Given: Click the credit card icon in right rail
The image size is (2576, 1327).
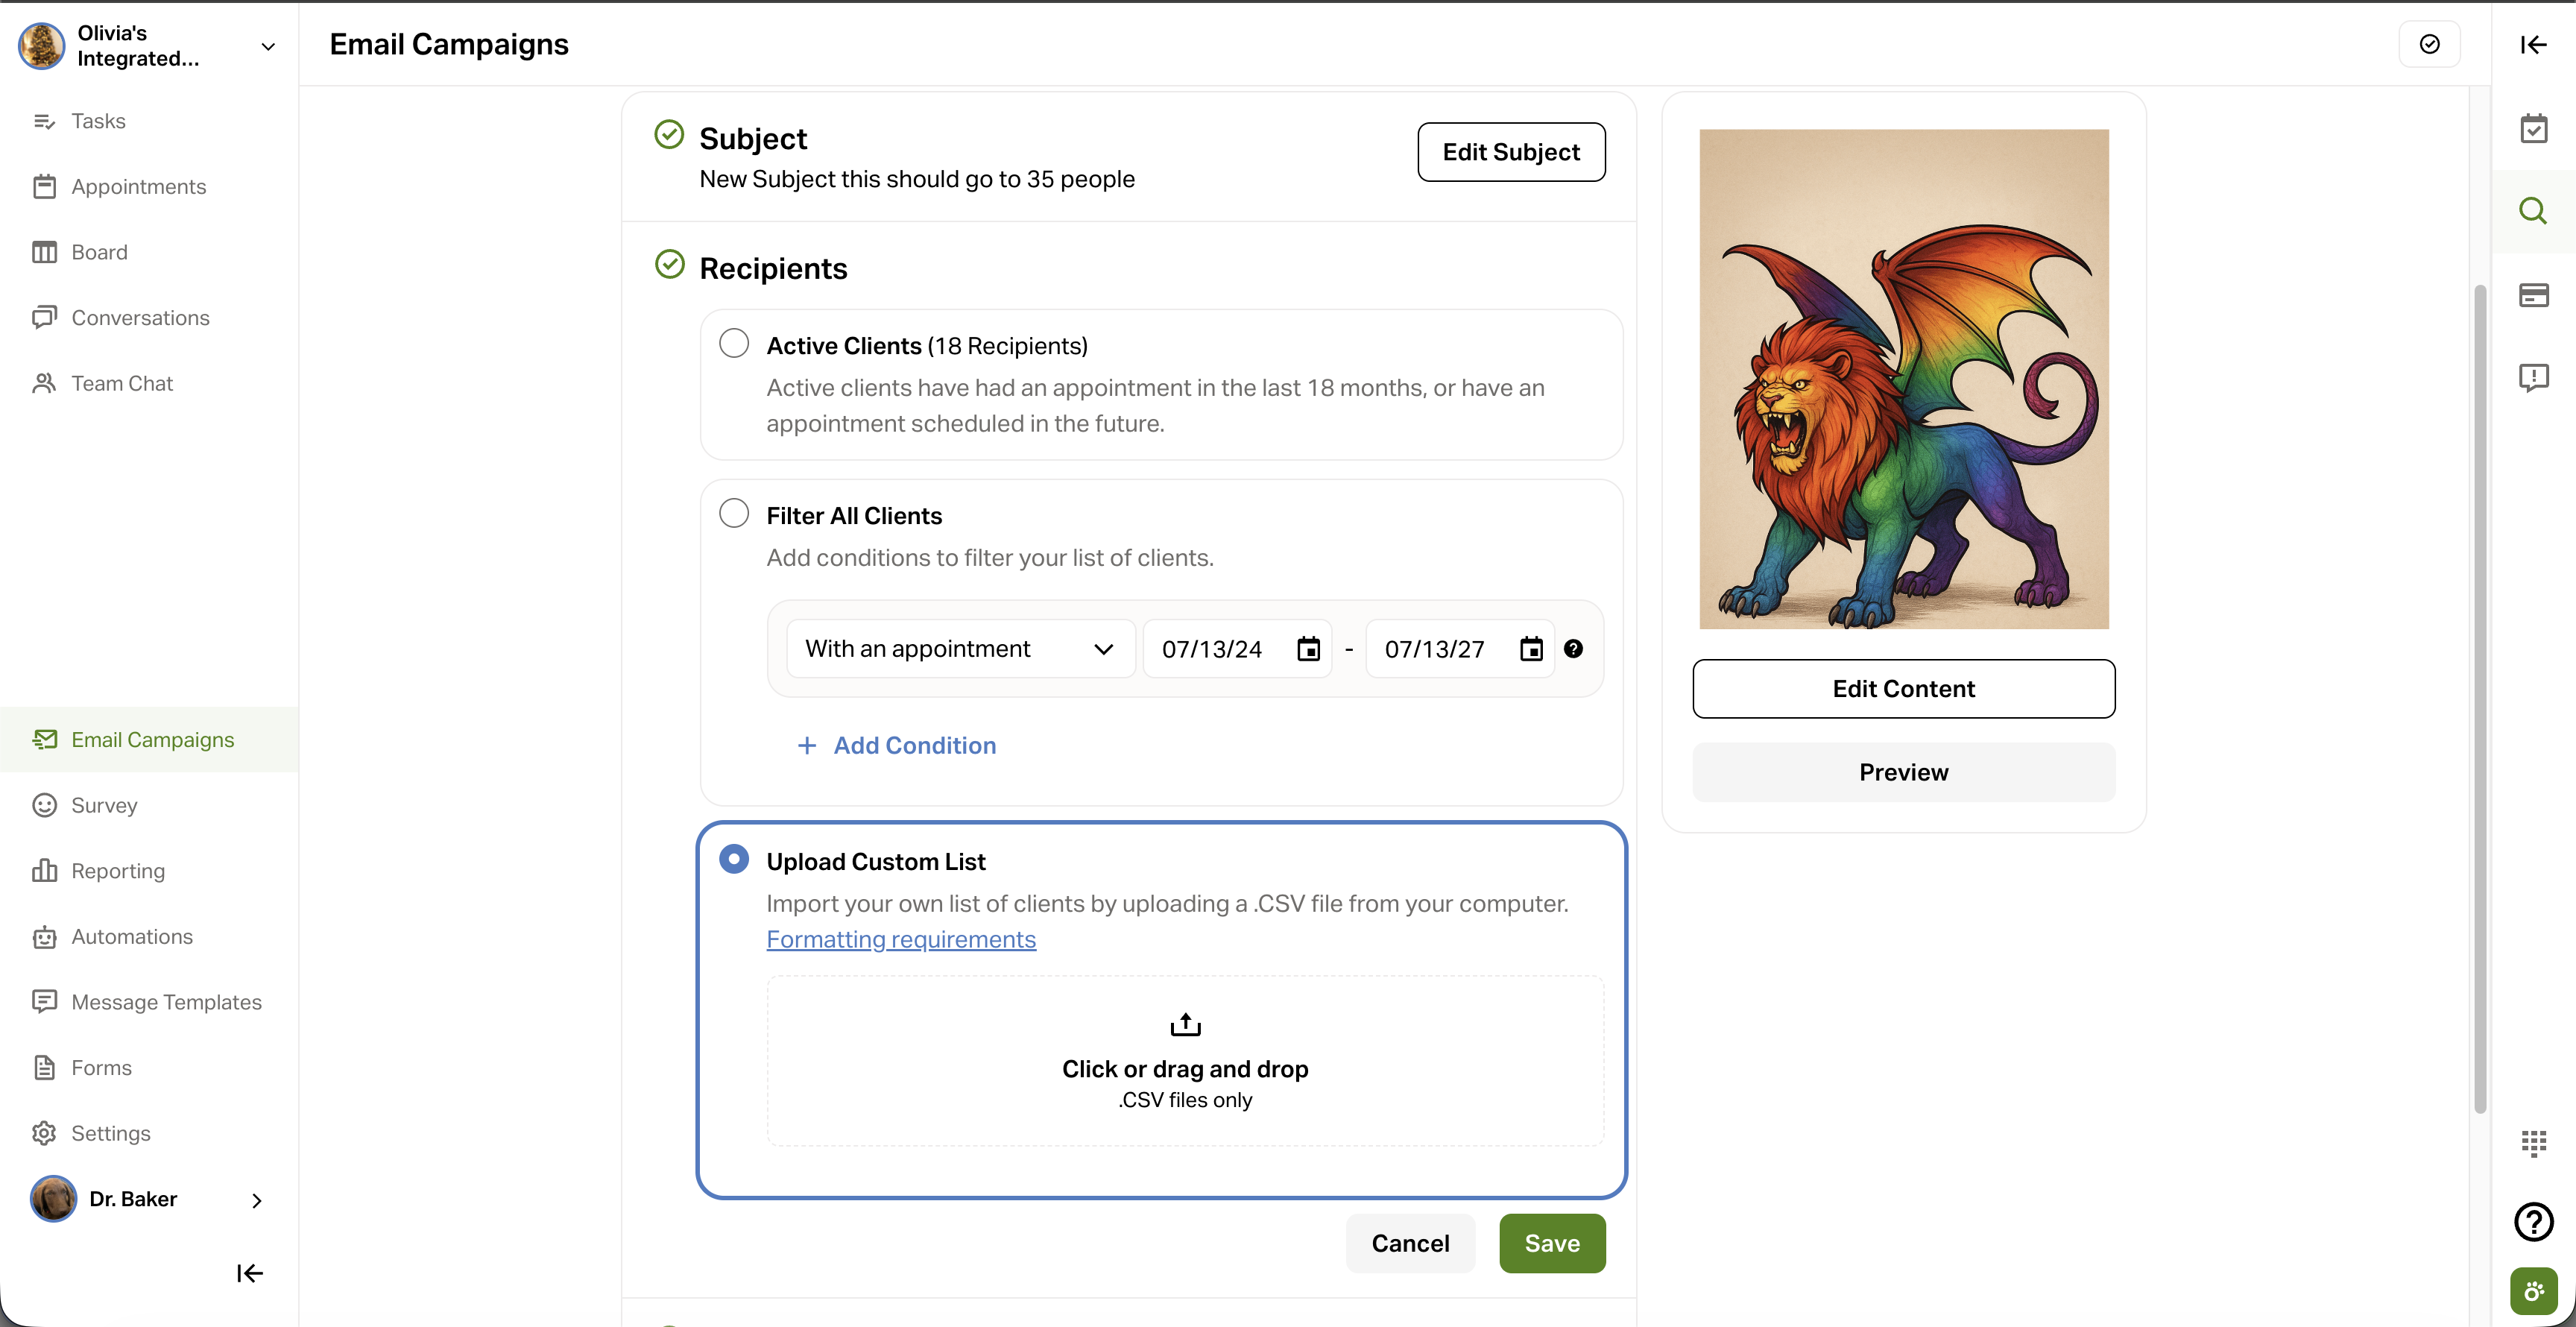Looking at the screenshot, I should point(2533,295).
